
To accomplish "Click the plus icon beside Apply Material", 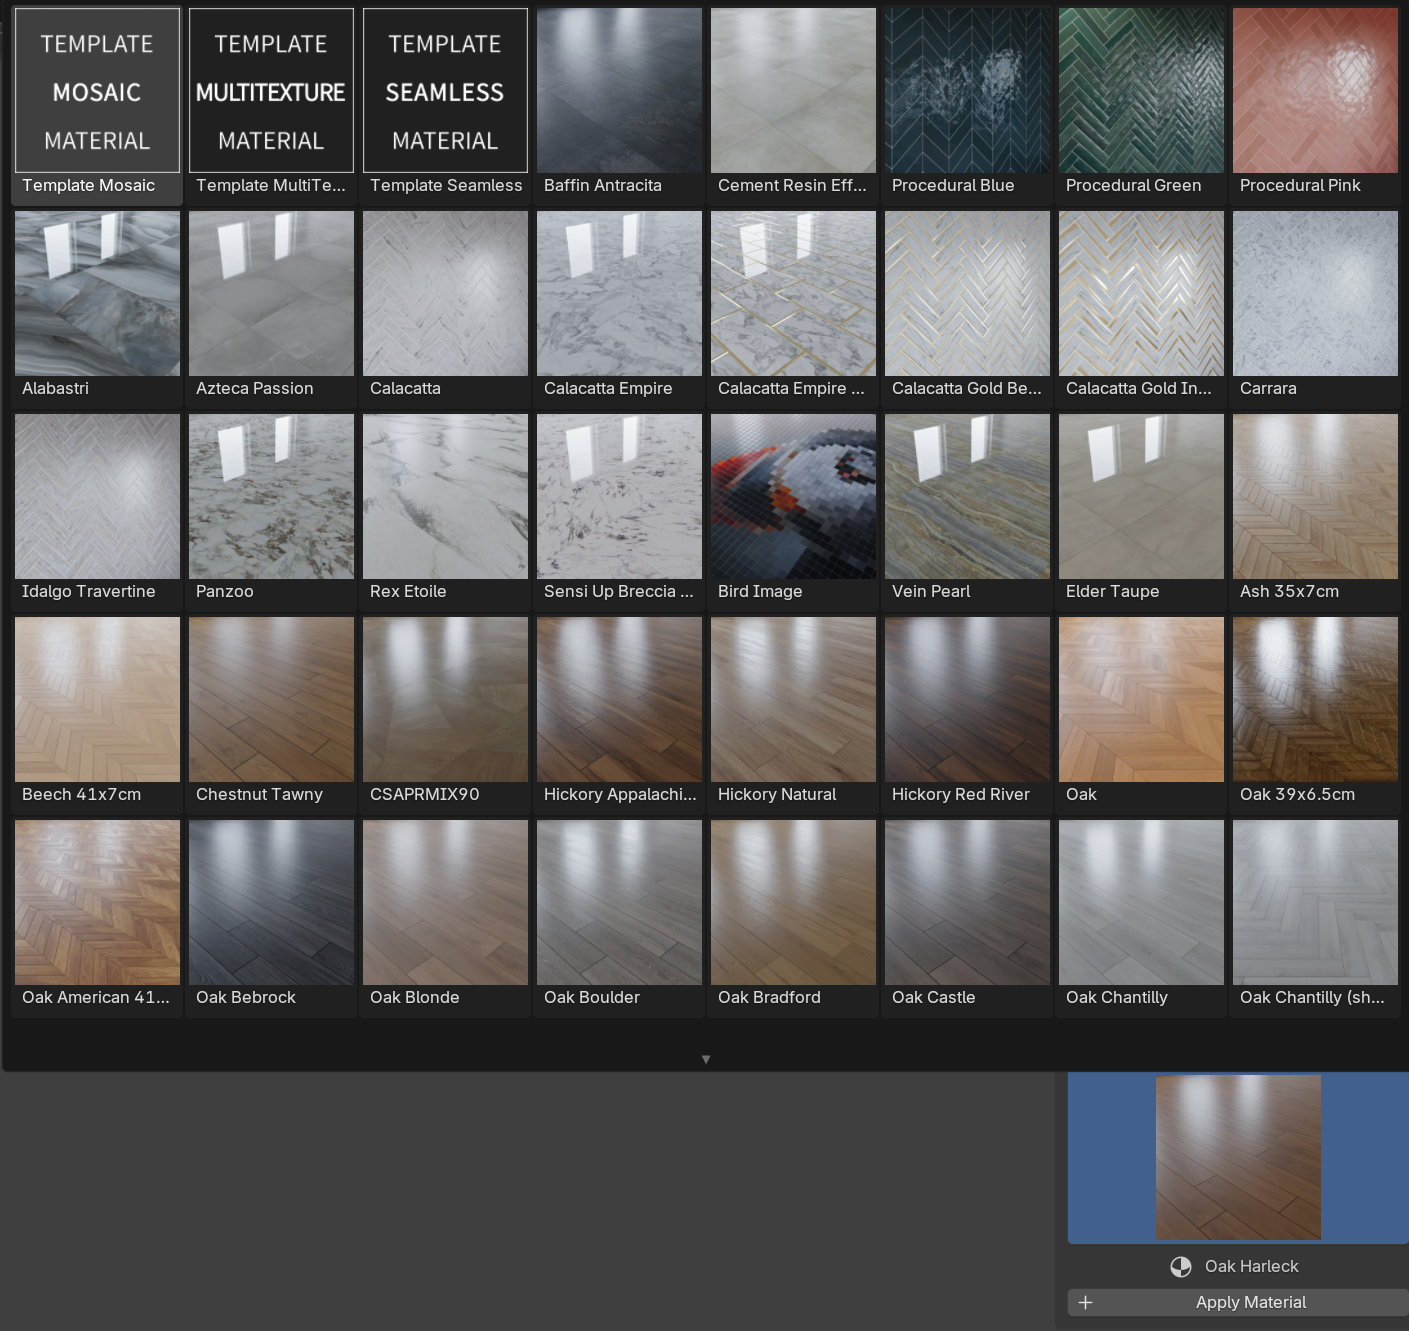I will click(x=1085, y=1302).
